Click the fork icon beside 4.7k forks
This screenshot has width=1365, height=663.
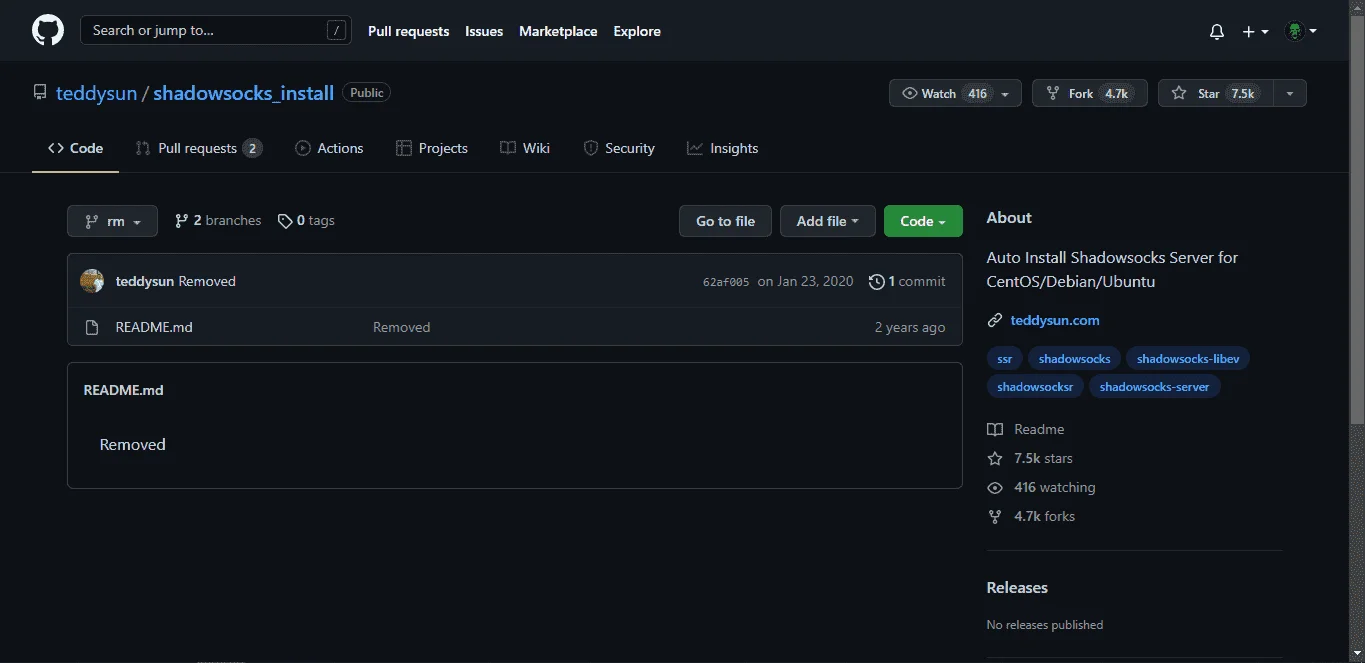click(x=995, y=516)
